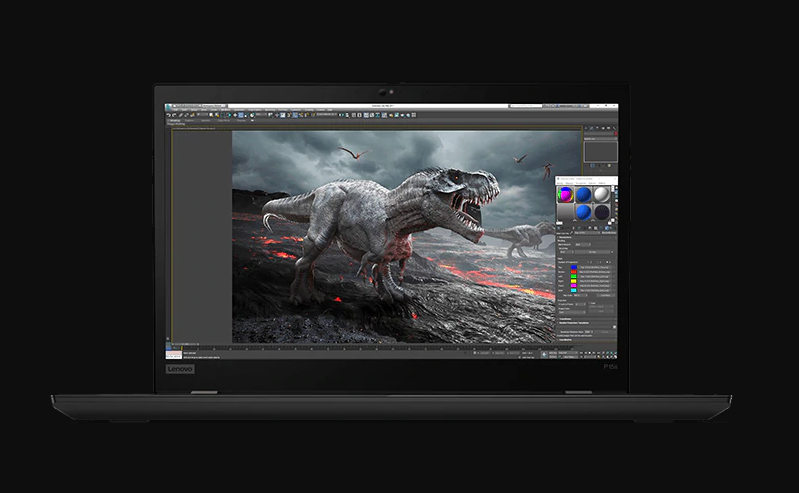Open the reference coordinate system dropdown

[260, 115]
